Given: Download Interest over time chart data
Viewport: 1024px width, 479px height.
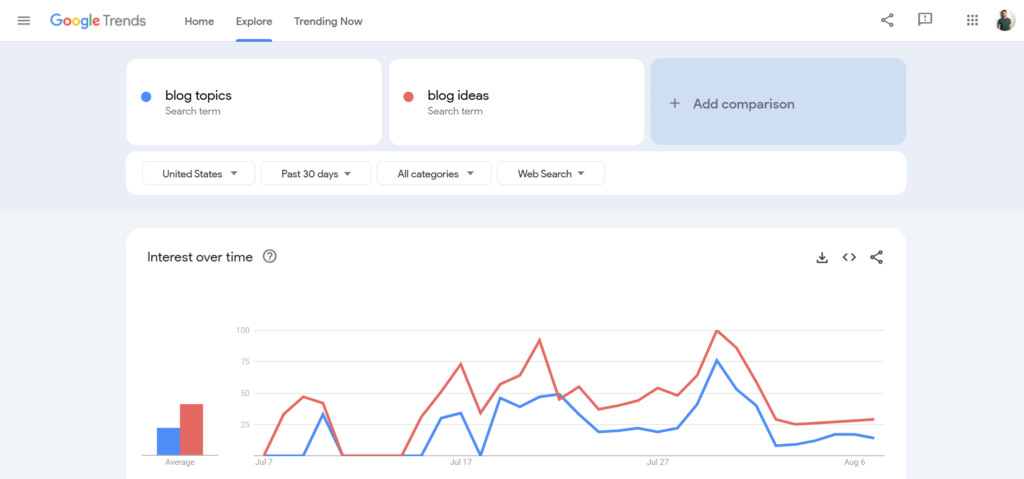Looking at the screenshot, I should click(822, 257).
